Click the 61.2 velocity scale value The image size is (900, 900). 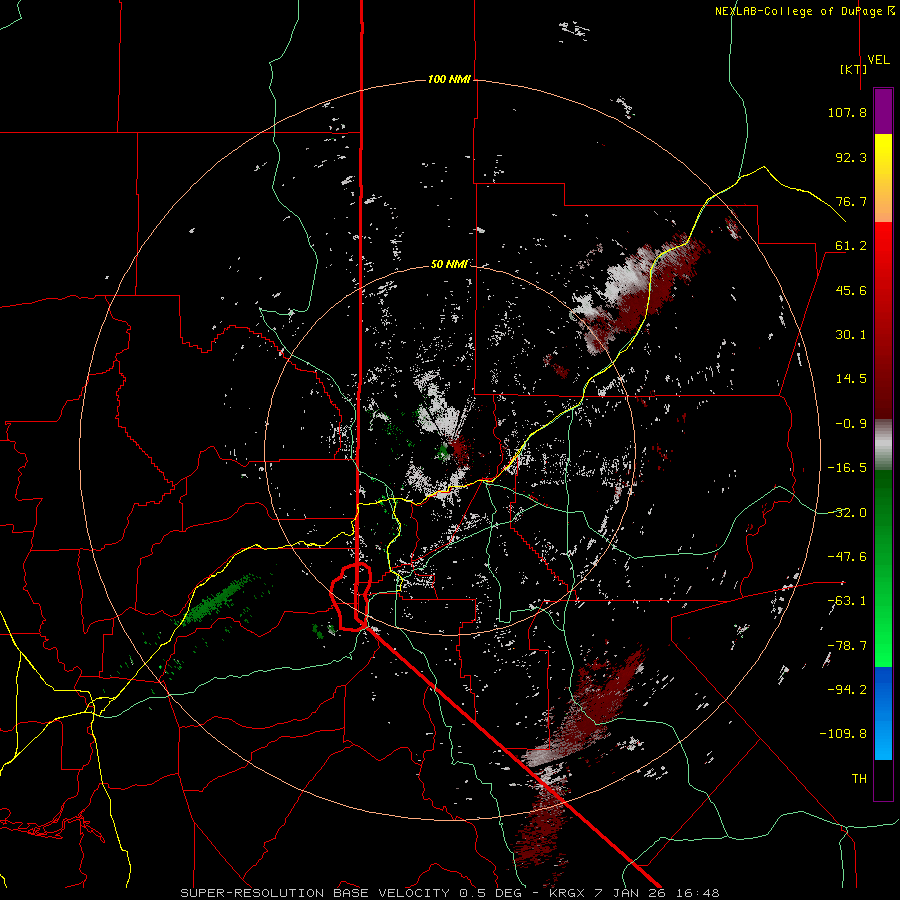pyautogui.click(x=851, y=246)
